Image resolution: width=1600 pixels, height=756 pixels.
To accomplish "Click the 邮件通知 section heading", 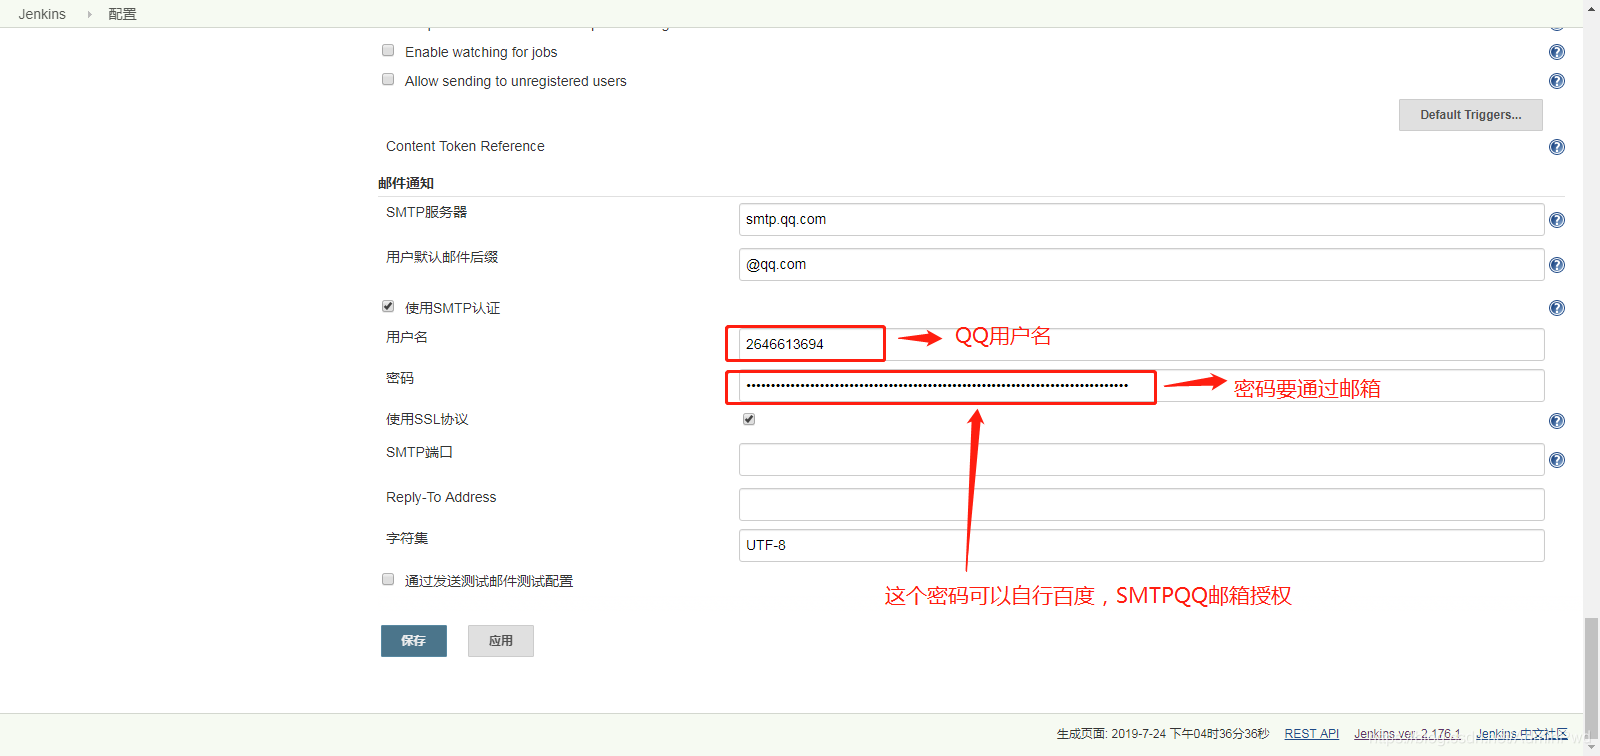I will pyautogui.click(x=406, y=183).
